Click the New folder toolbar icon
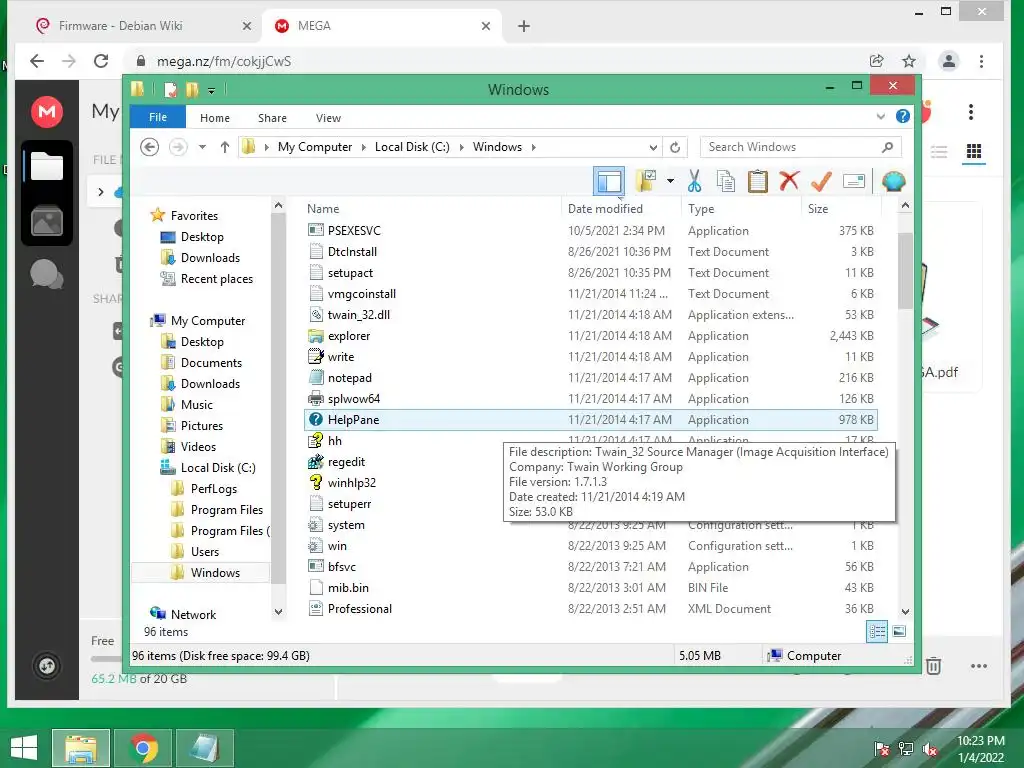The image size is (1024, 768). coord(647,181)
